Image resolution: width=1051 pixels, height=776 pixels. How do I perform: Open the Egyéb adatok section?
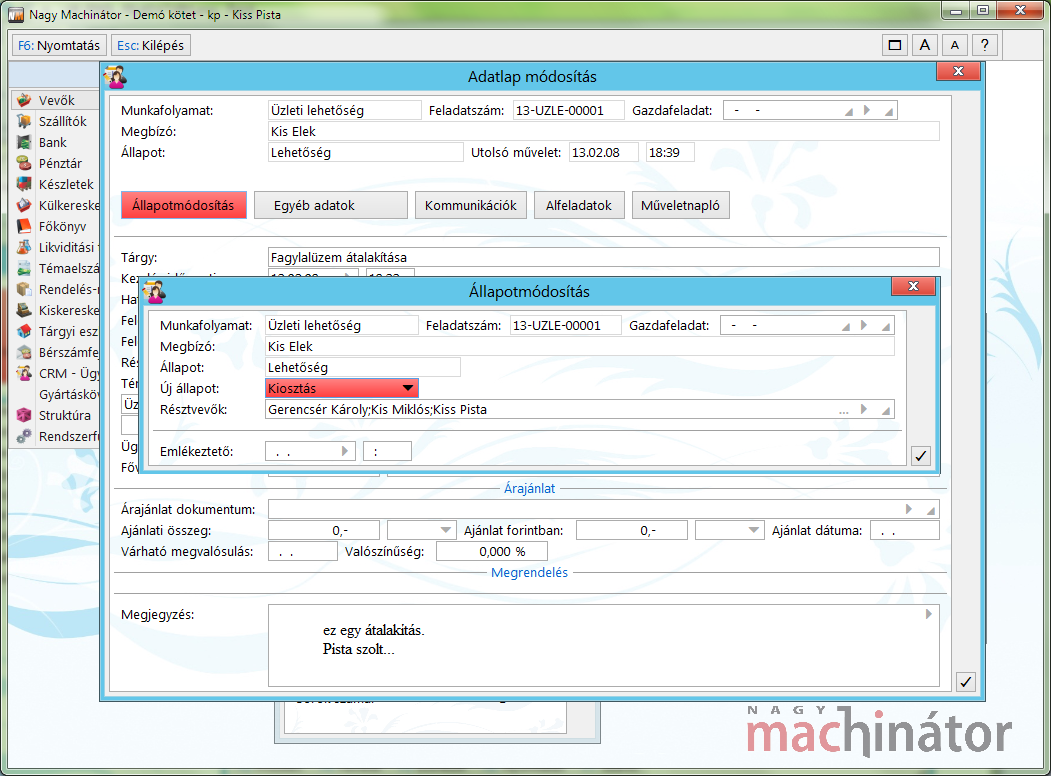[331, 205]
